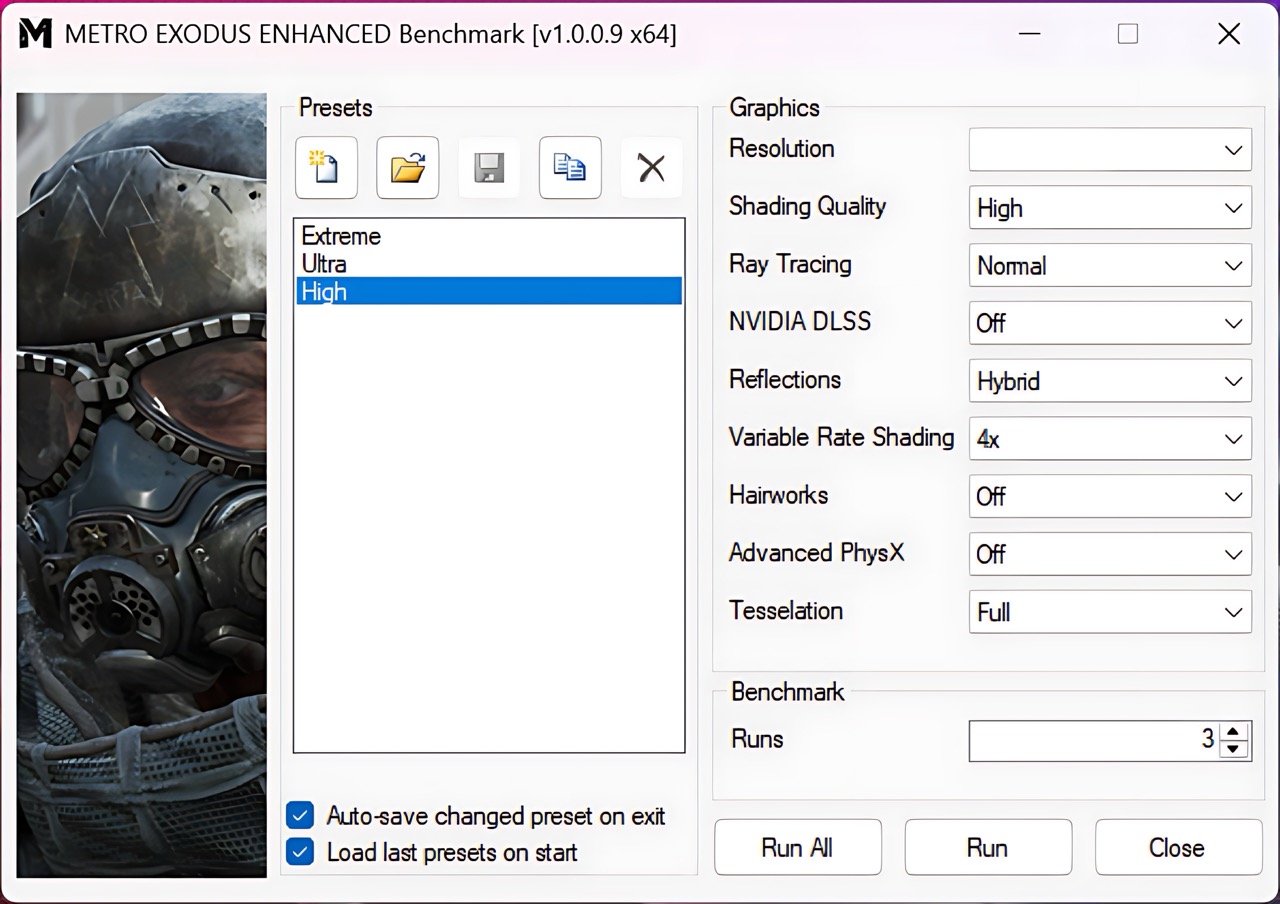Duplicate the preset with the copy icon
Screen dimensions: 1280x904
[x=570, y=167]
